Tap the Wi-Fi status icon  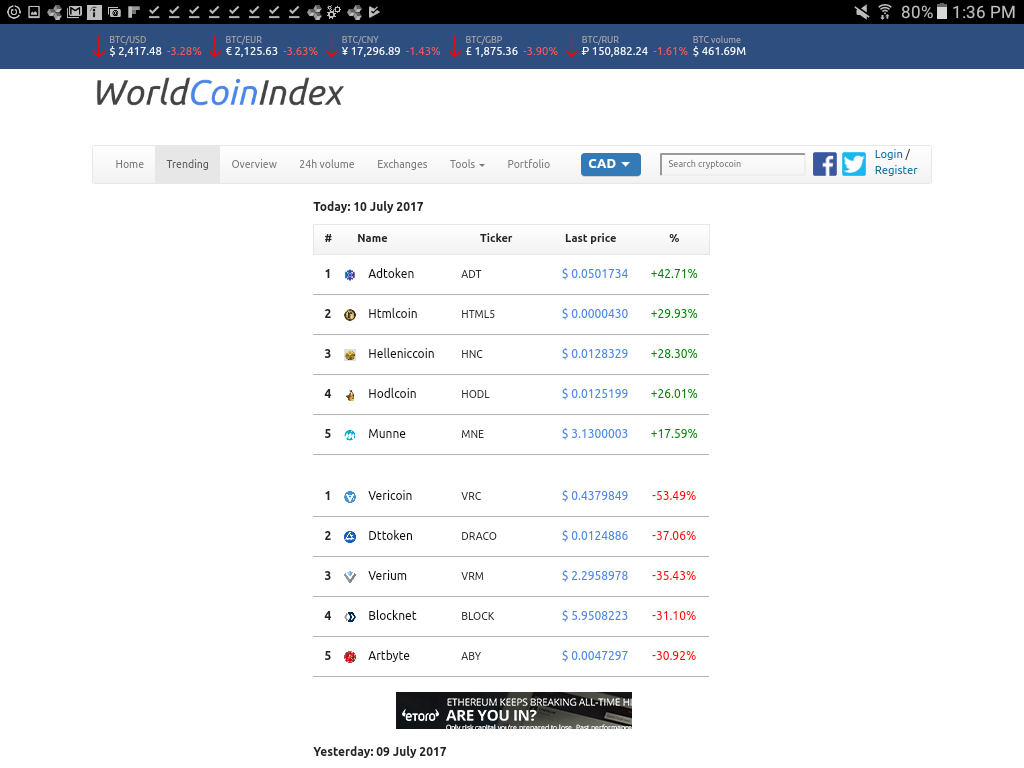click(885, 12)
